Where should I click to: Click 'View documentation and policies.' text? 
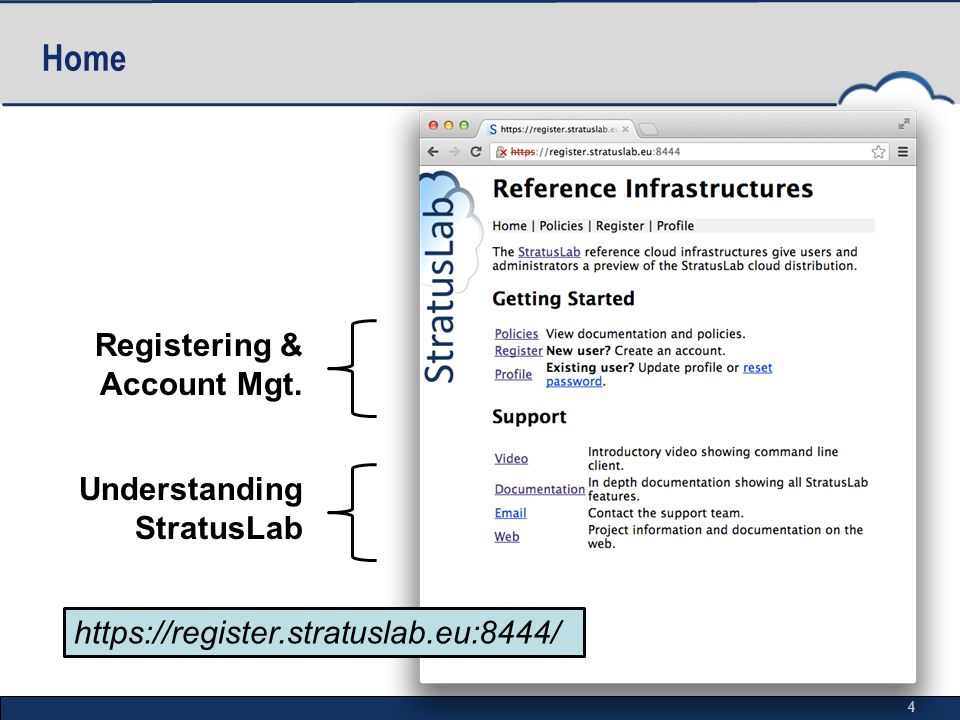tap(645, 334)
